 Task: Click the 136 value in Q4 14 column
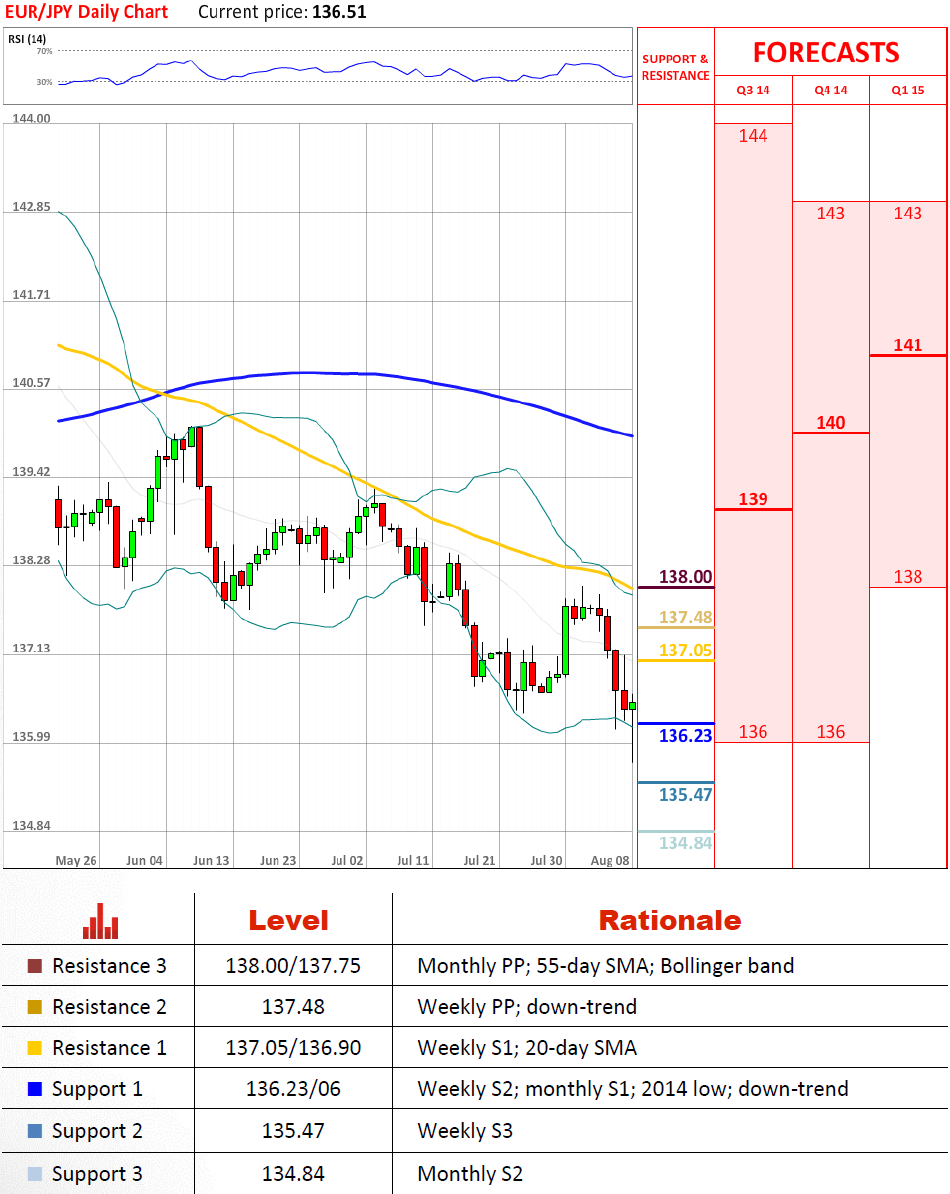(830, 732)
